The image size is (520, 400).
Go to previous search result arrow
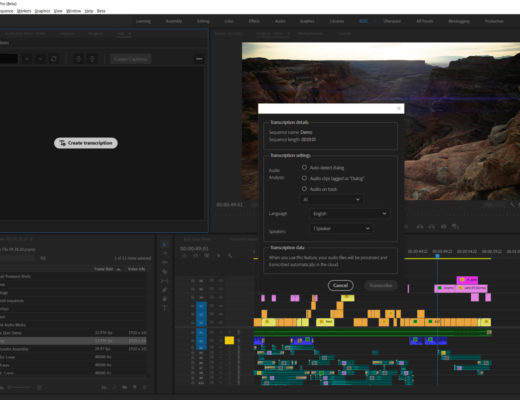27,59
